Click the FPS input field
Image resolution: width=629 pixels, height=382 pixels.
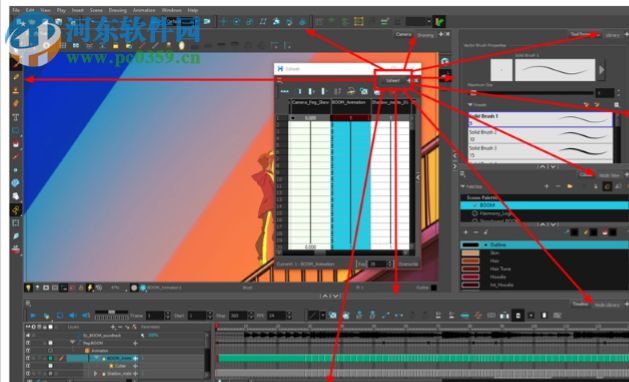pyautogui.click(x=276, y=316)
